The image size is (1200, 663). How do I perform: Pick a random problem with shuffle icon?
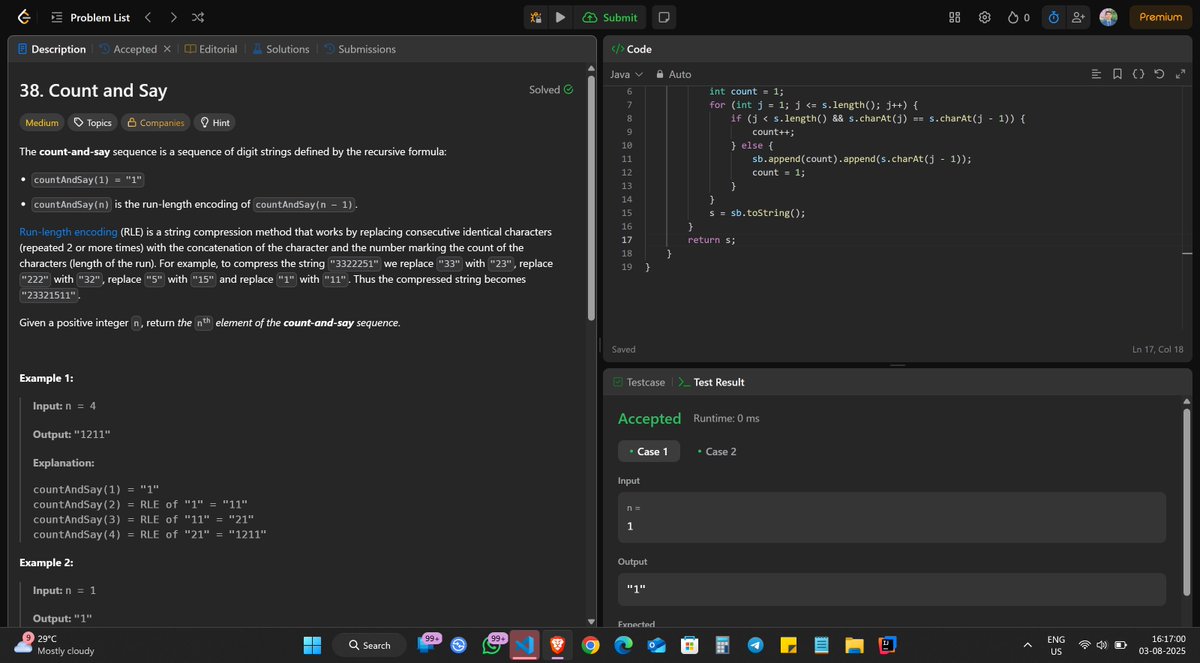[198, 17]
